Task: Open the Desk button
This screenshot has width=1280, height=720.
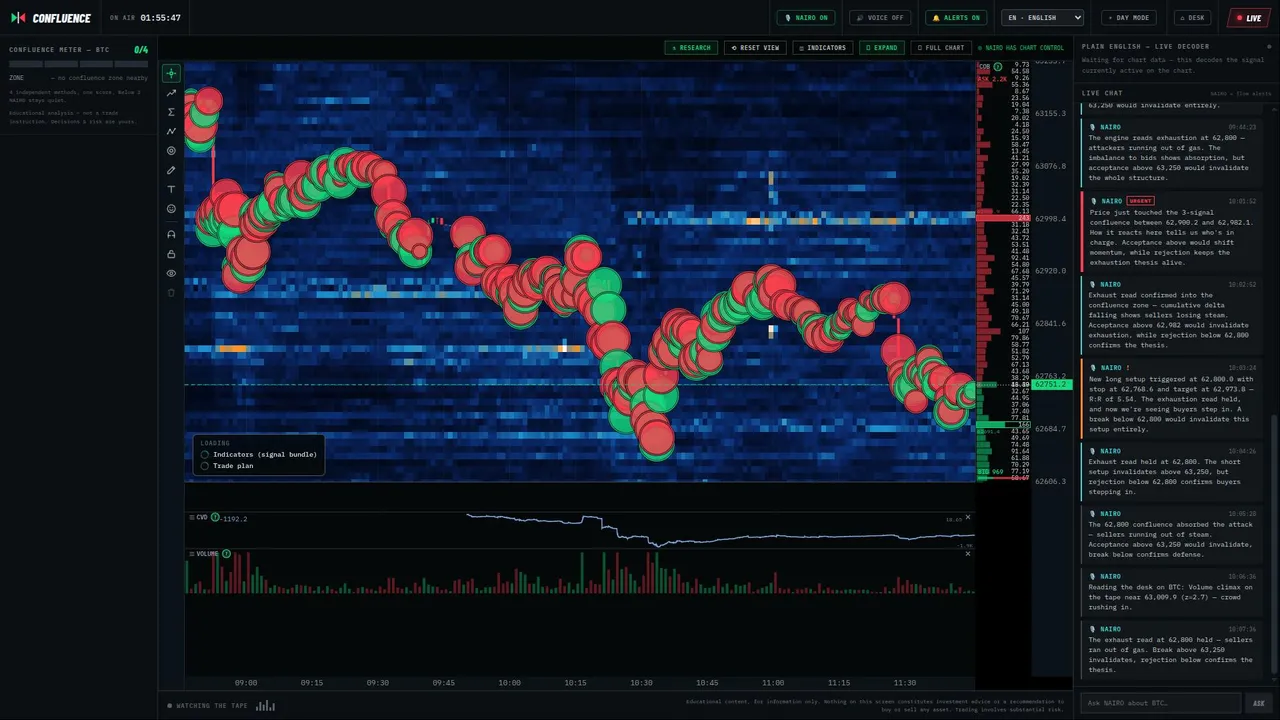Action: coord(1192,17)
